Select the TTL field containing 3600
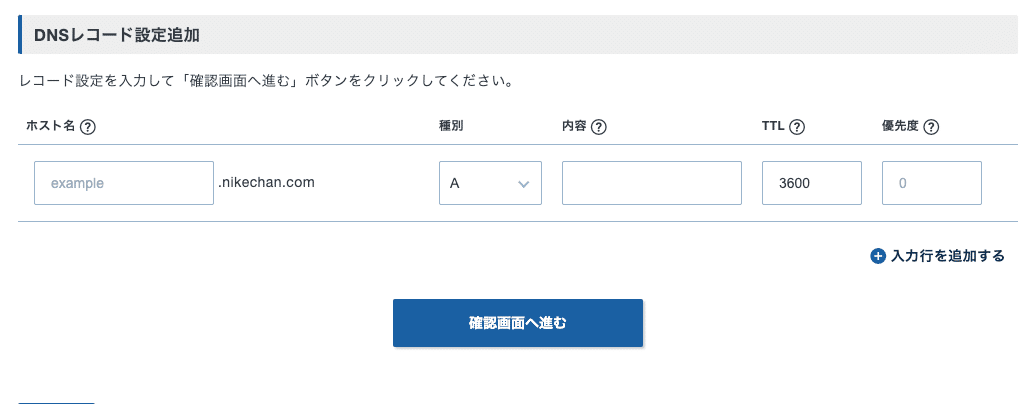This screenshot has height=404, width=1031. 811,184
